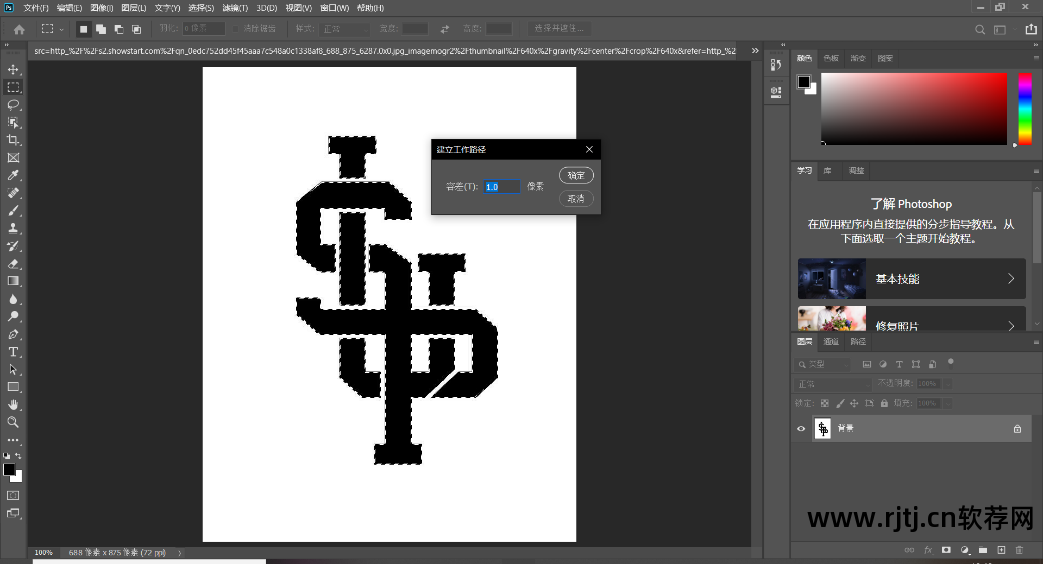Open the layer blend mode 正常 dropdown
Screen dimensions: 1043x564
[833, 384]
